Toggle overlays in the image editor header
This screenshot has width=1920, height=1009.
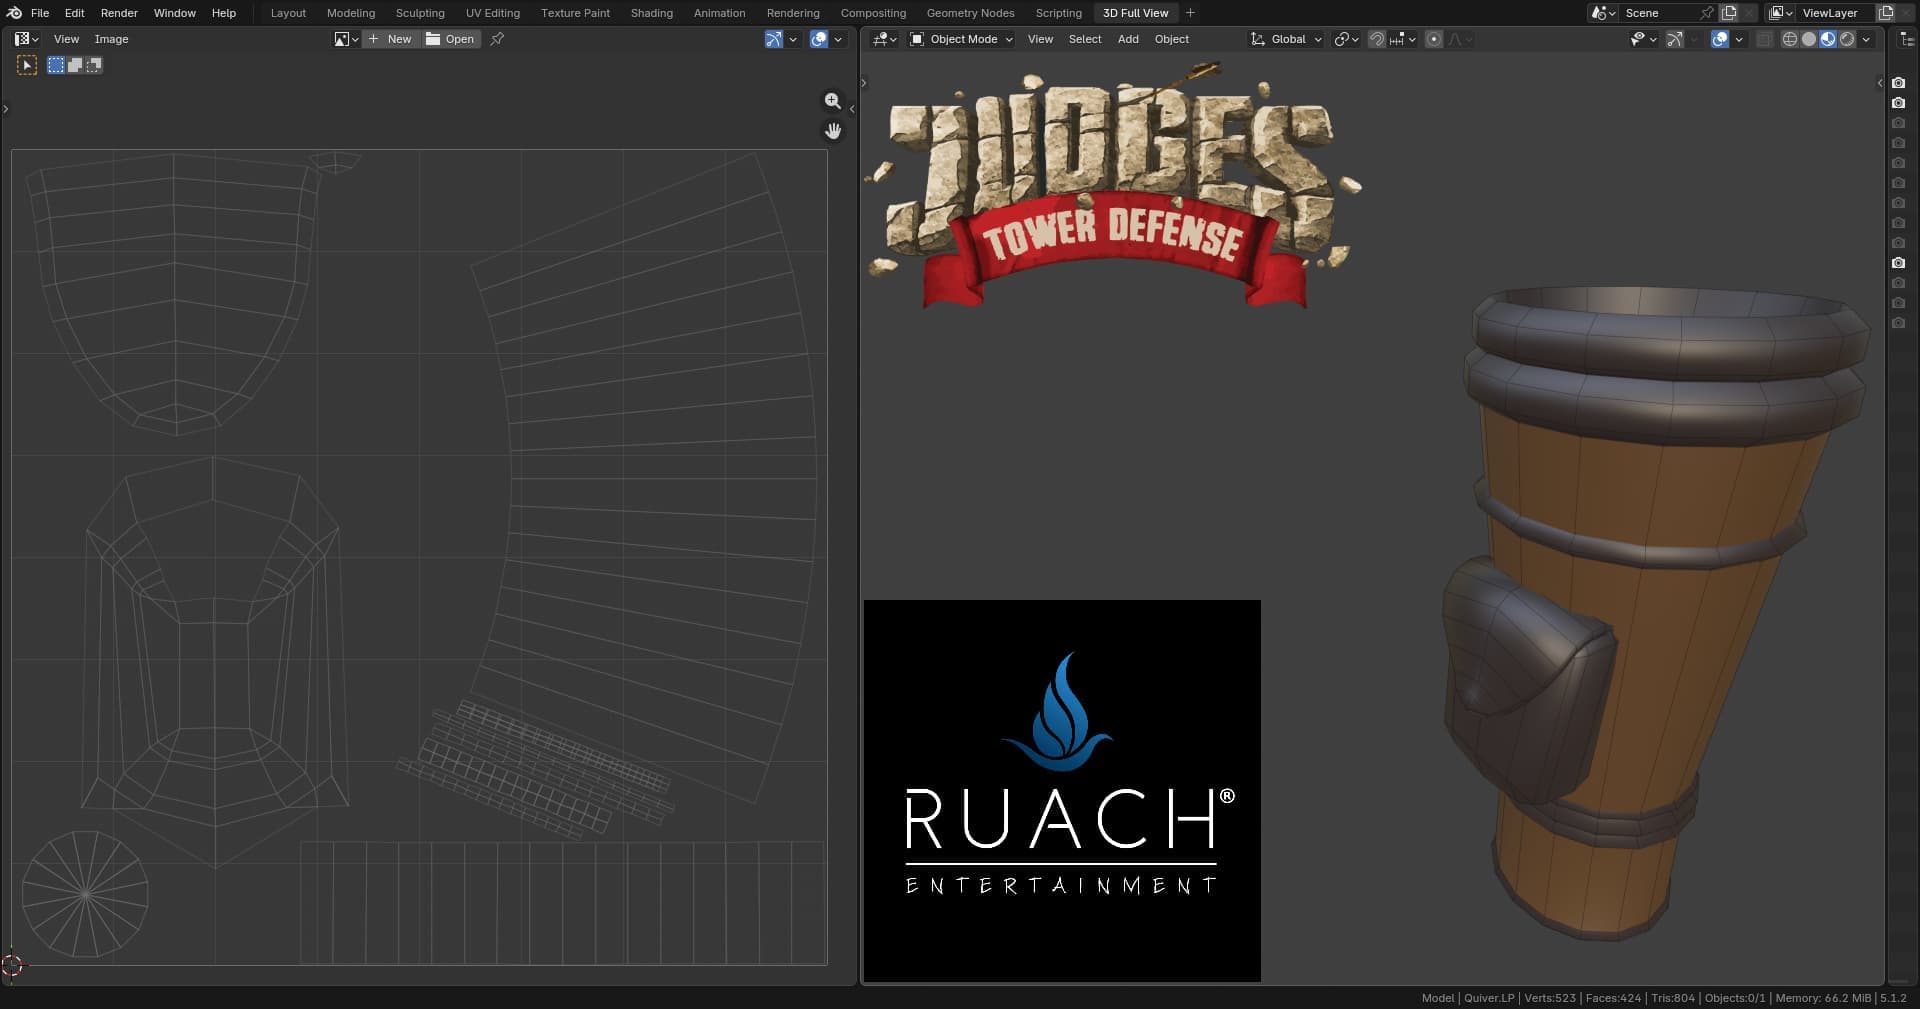pyautogui.click(x=819, y=39)
